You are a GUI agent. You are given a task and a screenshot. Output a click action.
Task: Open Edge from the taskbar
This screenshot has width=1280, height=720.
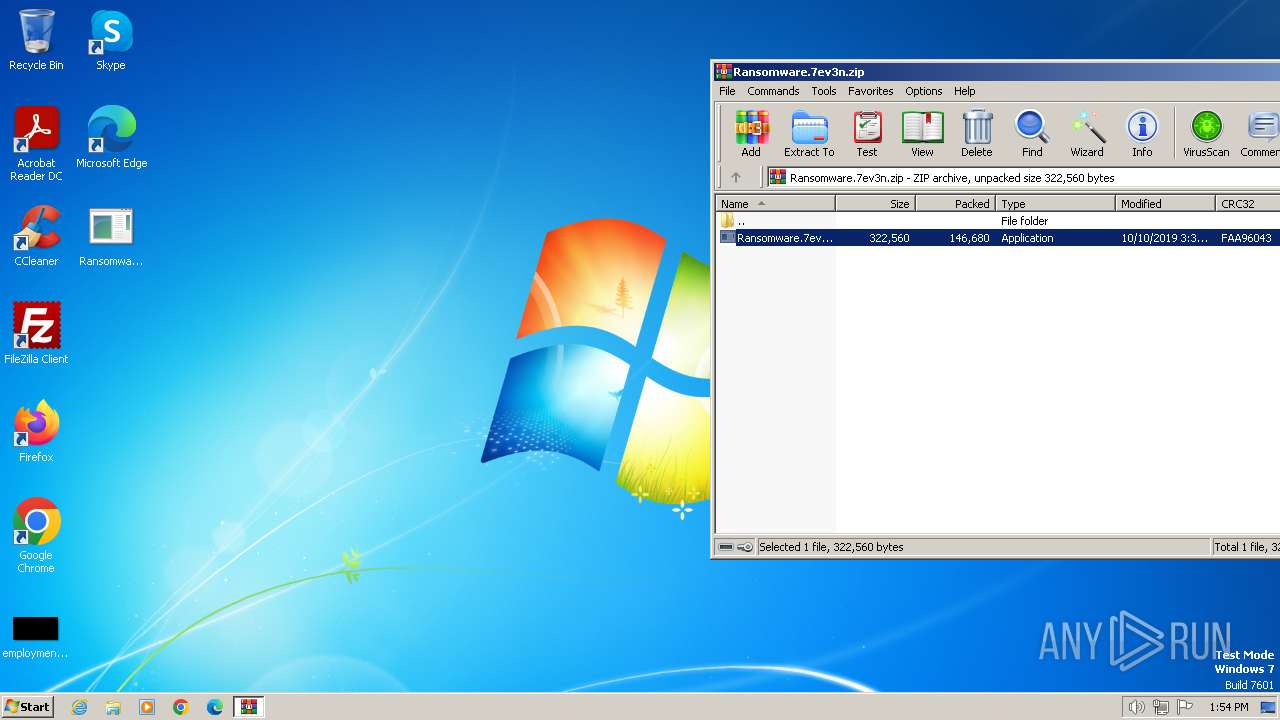215,707
